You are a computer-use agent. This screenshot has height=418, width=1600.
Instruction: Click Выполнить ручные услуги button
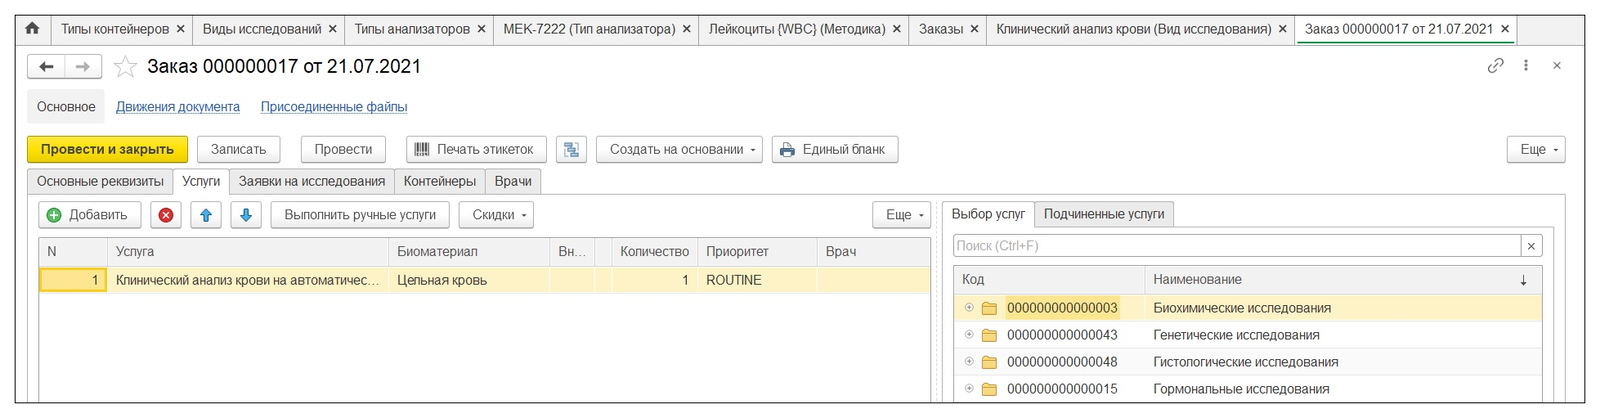click(360, 215)
